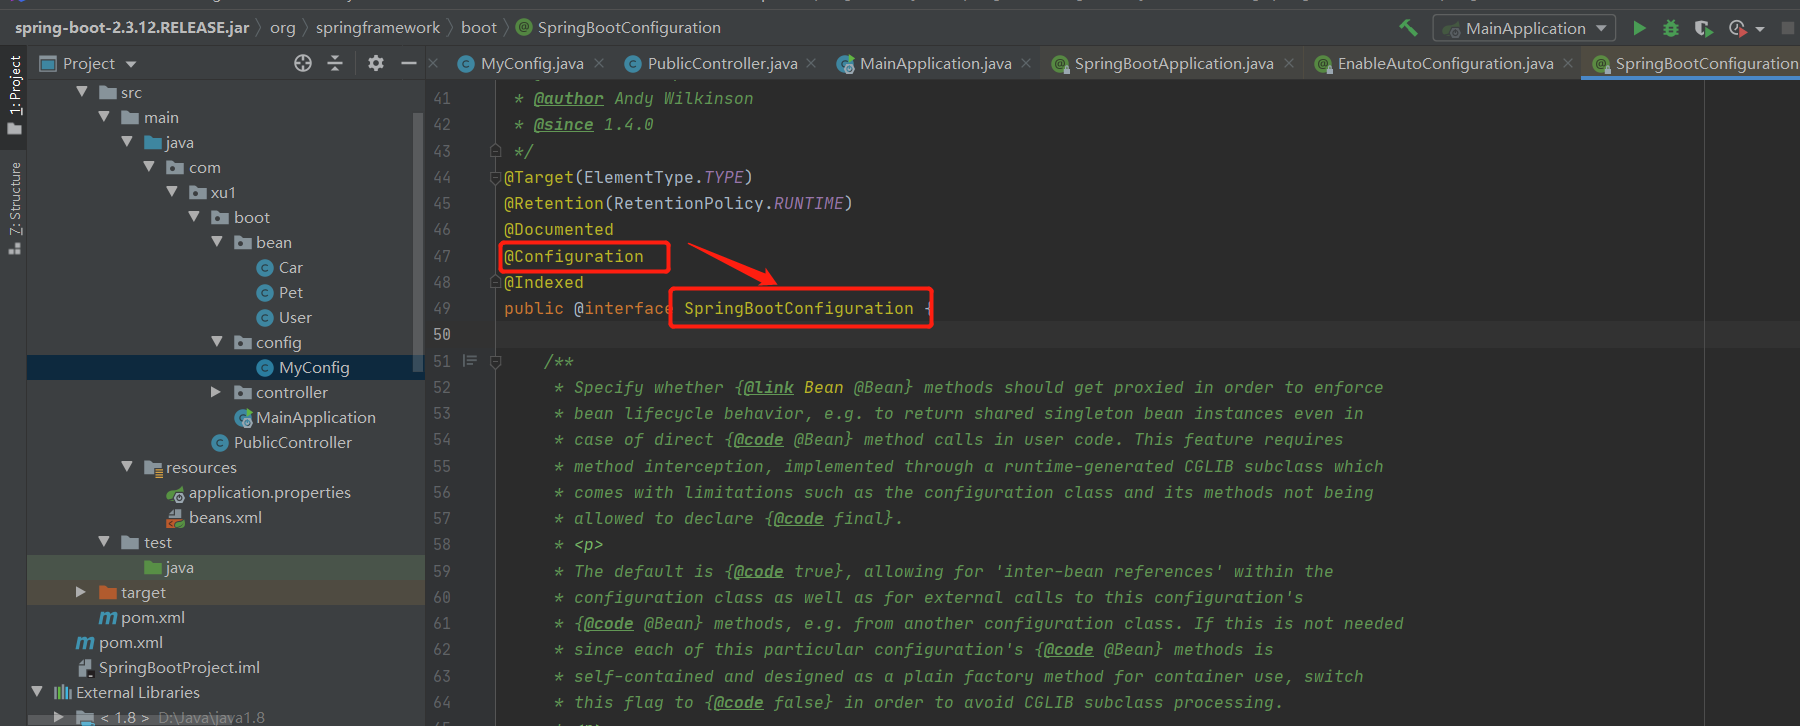1800x726 pixels.
Task: Toggle the 1: Project side tool window
Action: (14, 97)
